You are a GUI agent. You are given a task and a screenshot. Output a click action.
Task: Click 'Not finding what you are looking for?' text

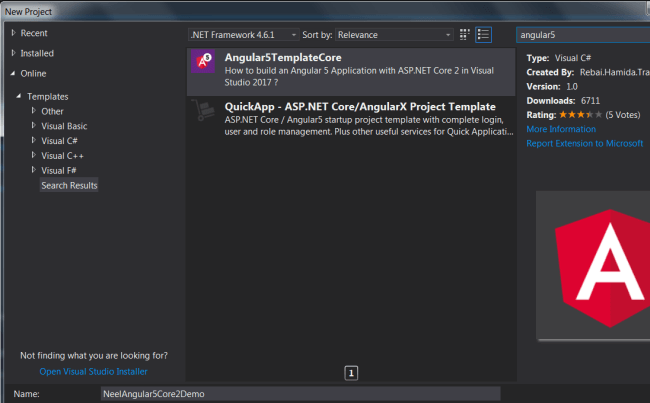coord(94,355)
